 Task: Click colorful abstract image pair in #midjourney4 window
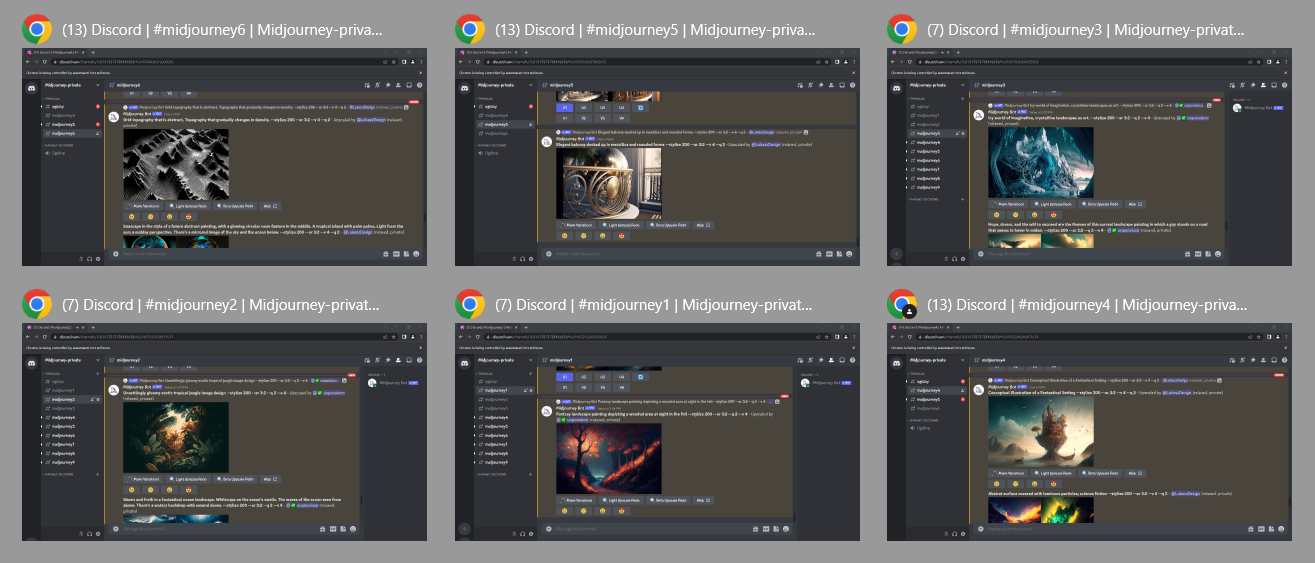coord(1040,511)
